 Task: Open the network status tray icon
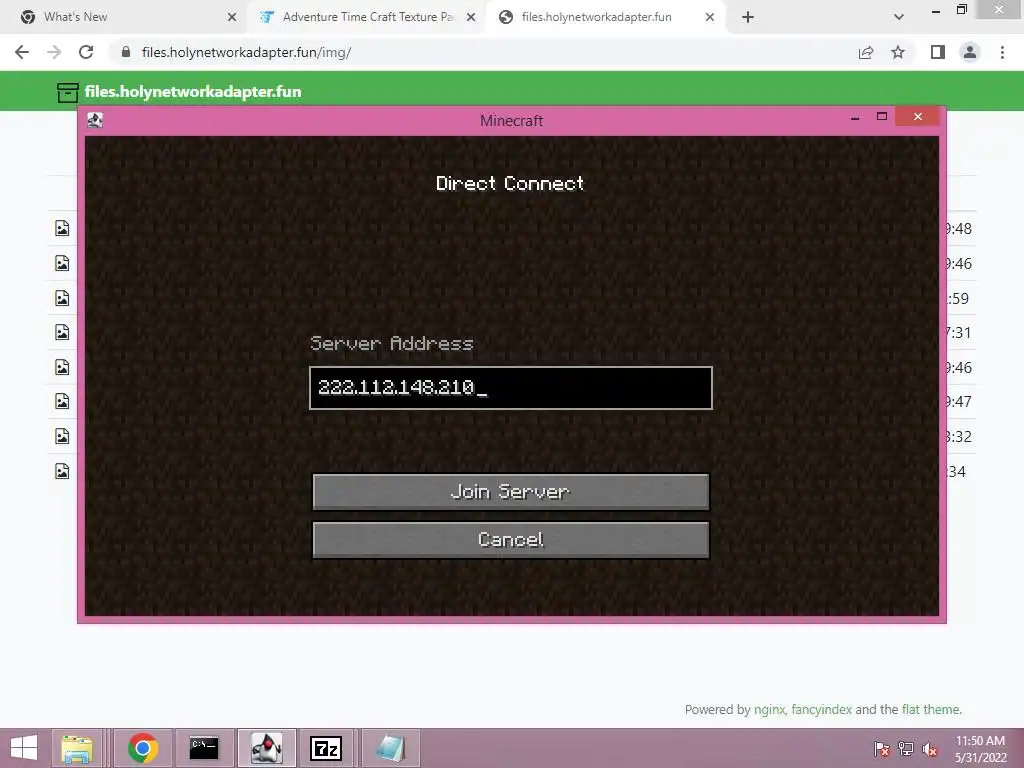(906, 749)
